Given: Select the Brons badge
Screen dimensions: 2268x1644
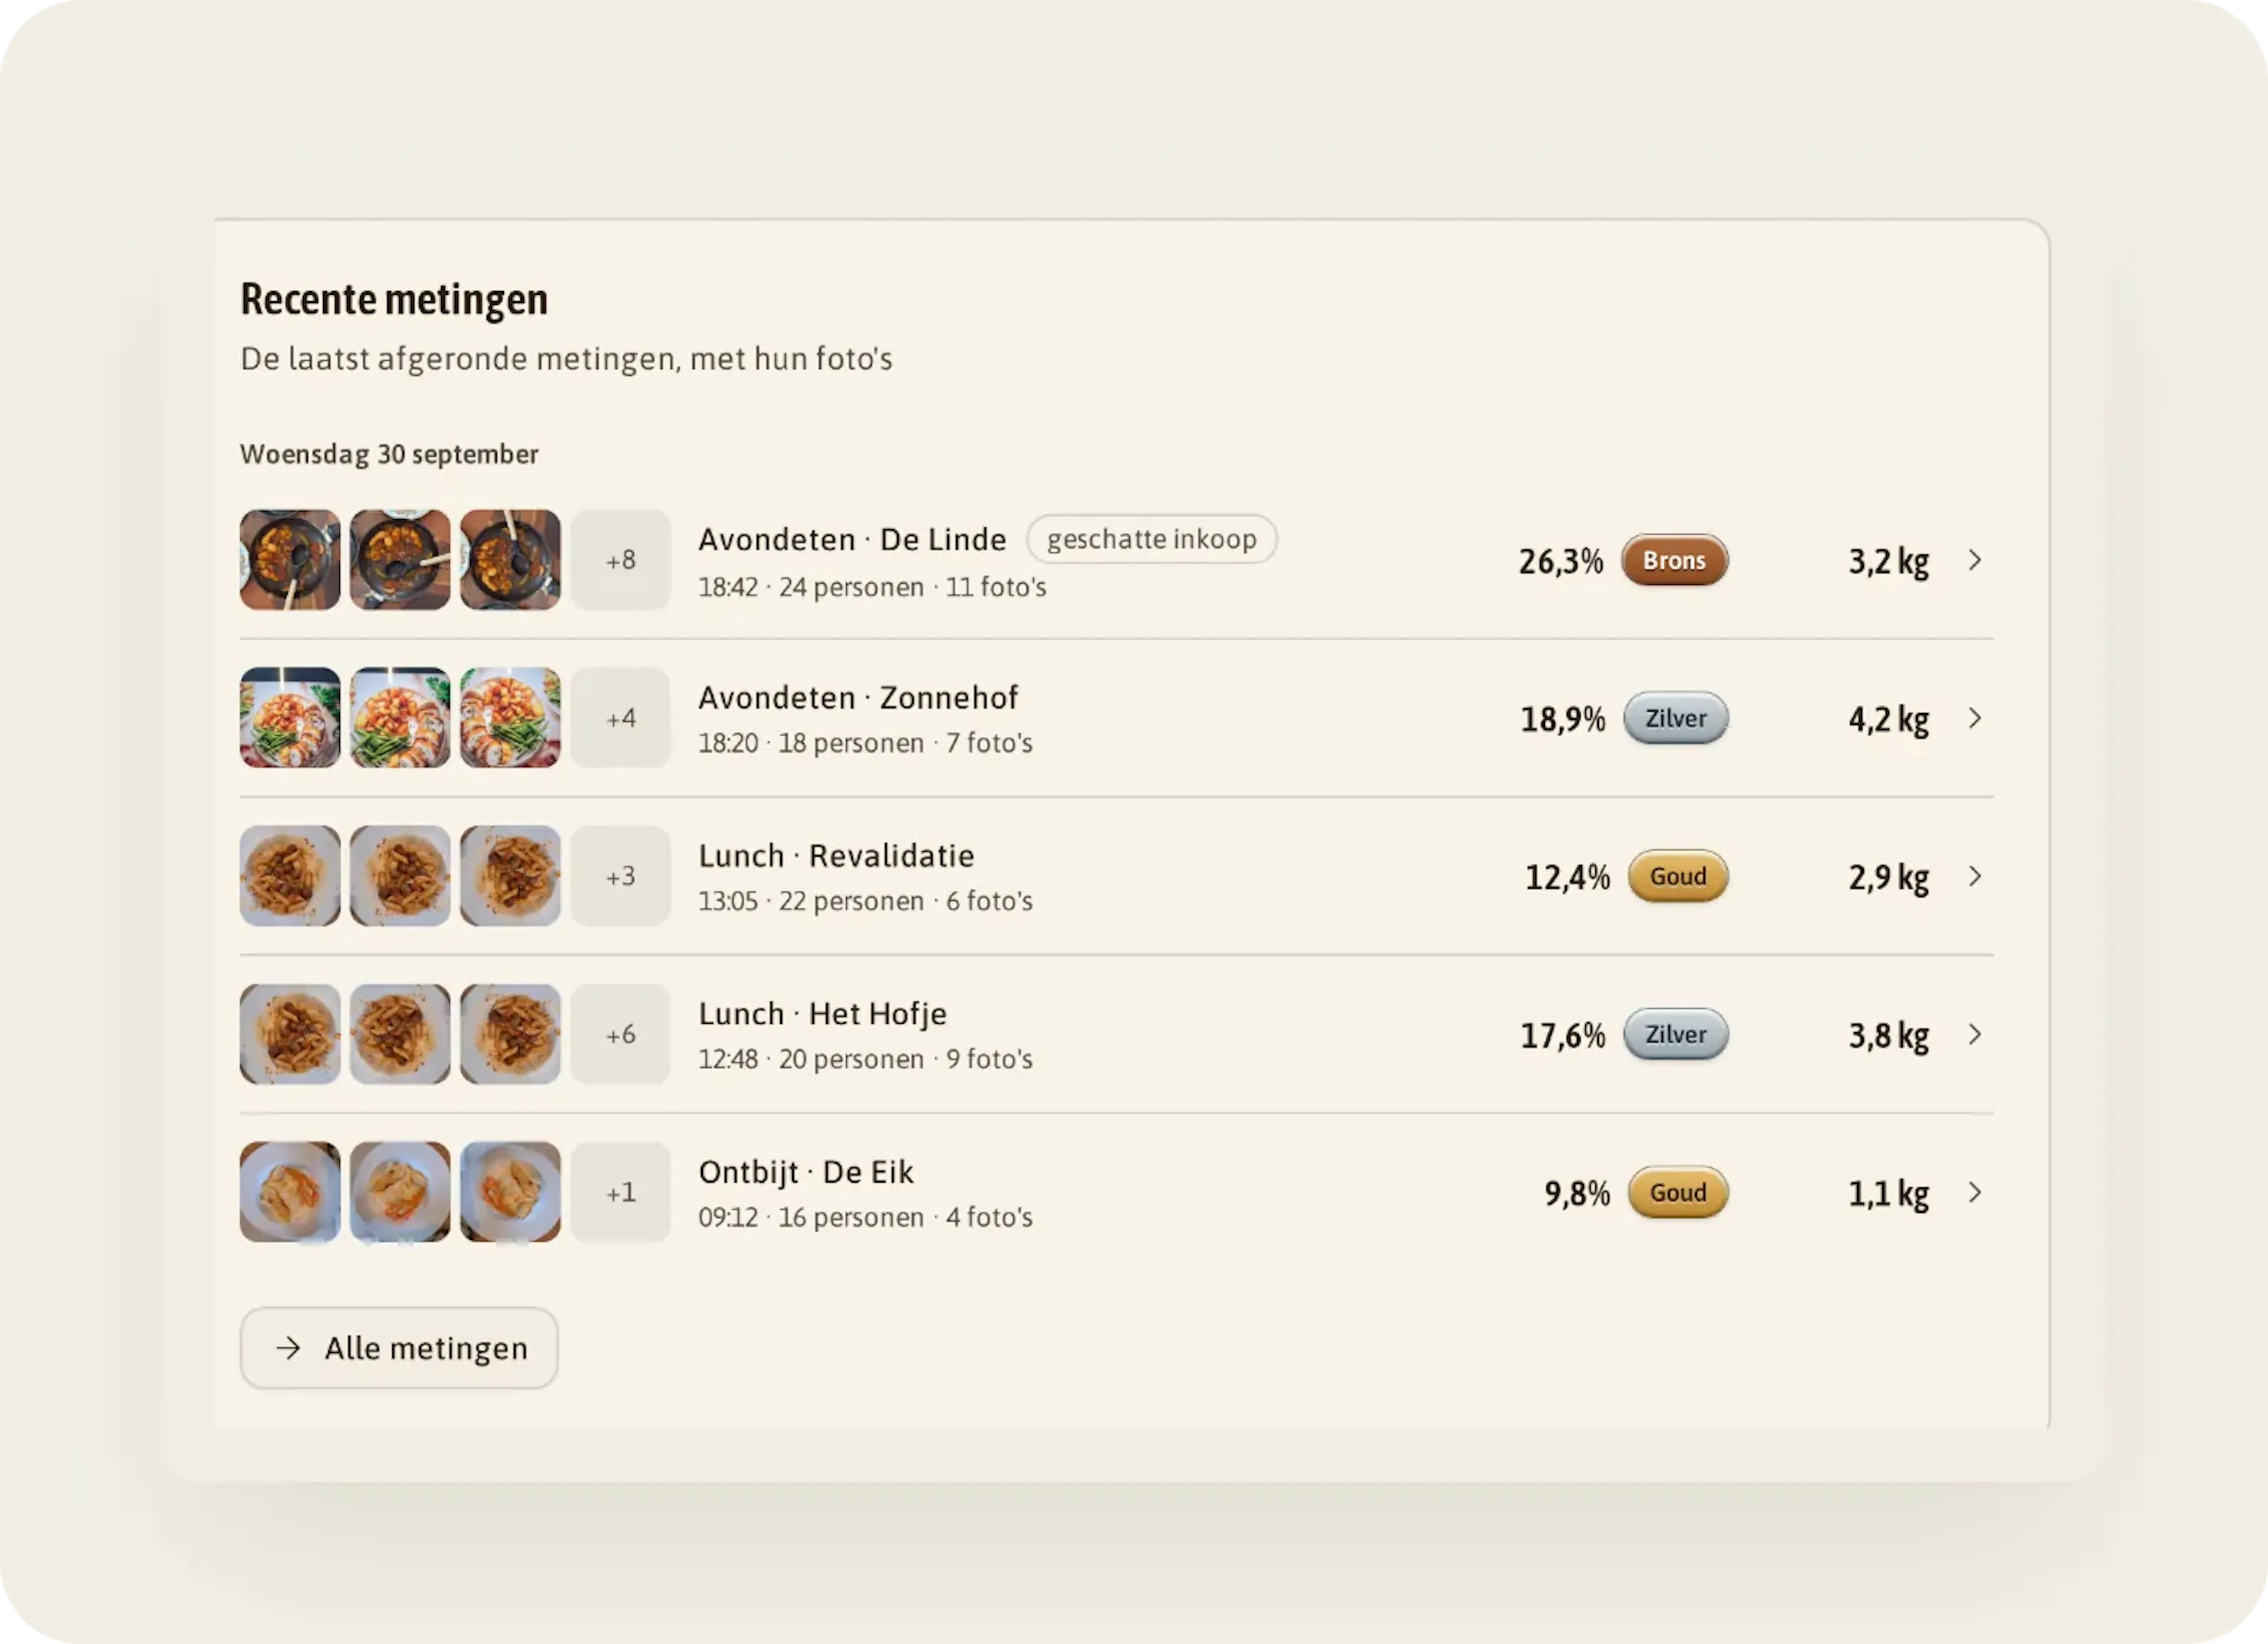Looking at the screenshot, I should point(1675,560).
